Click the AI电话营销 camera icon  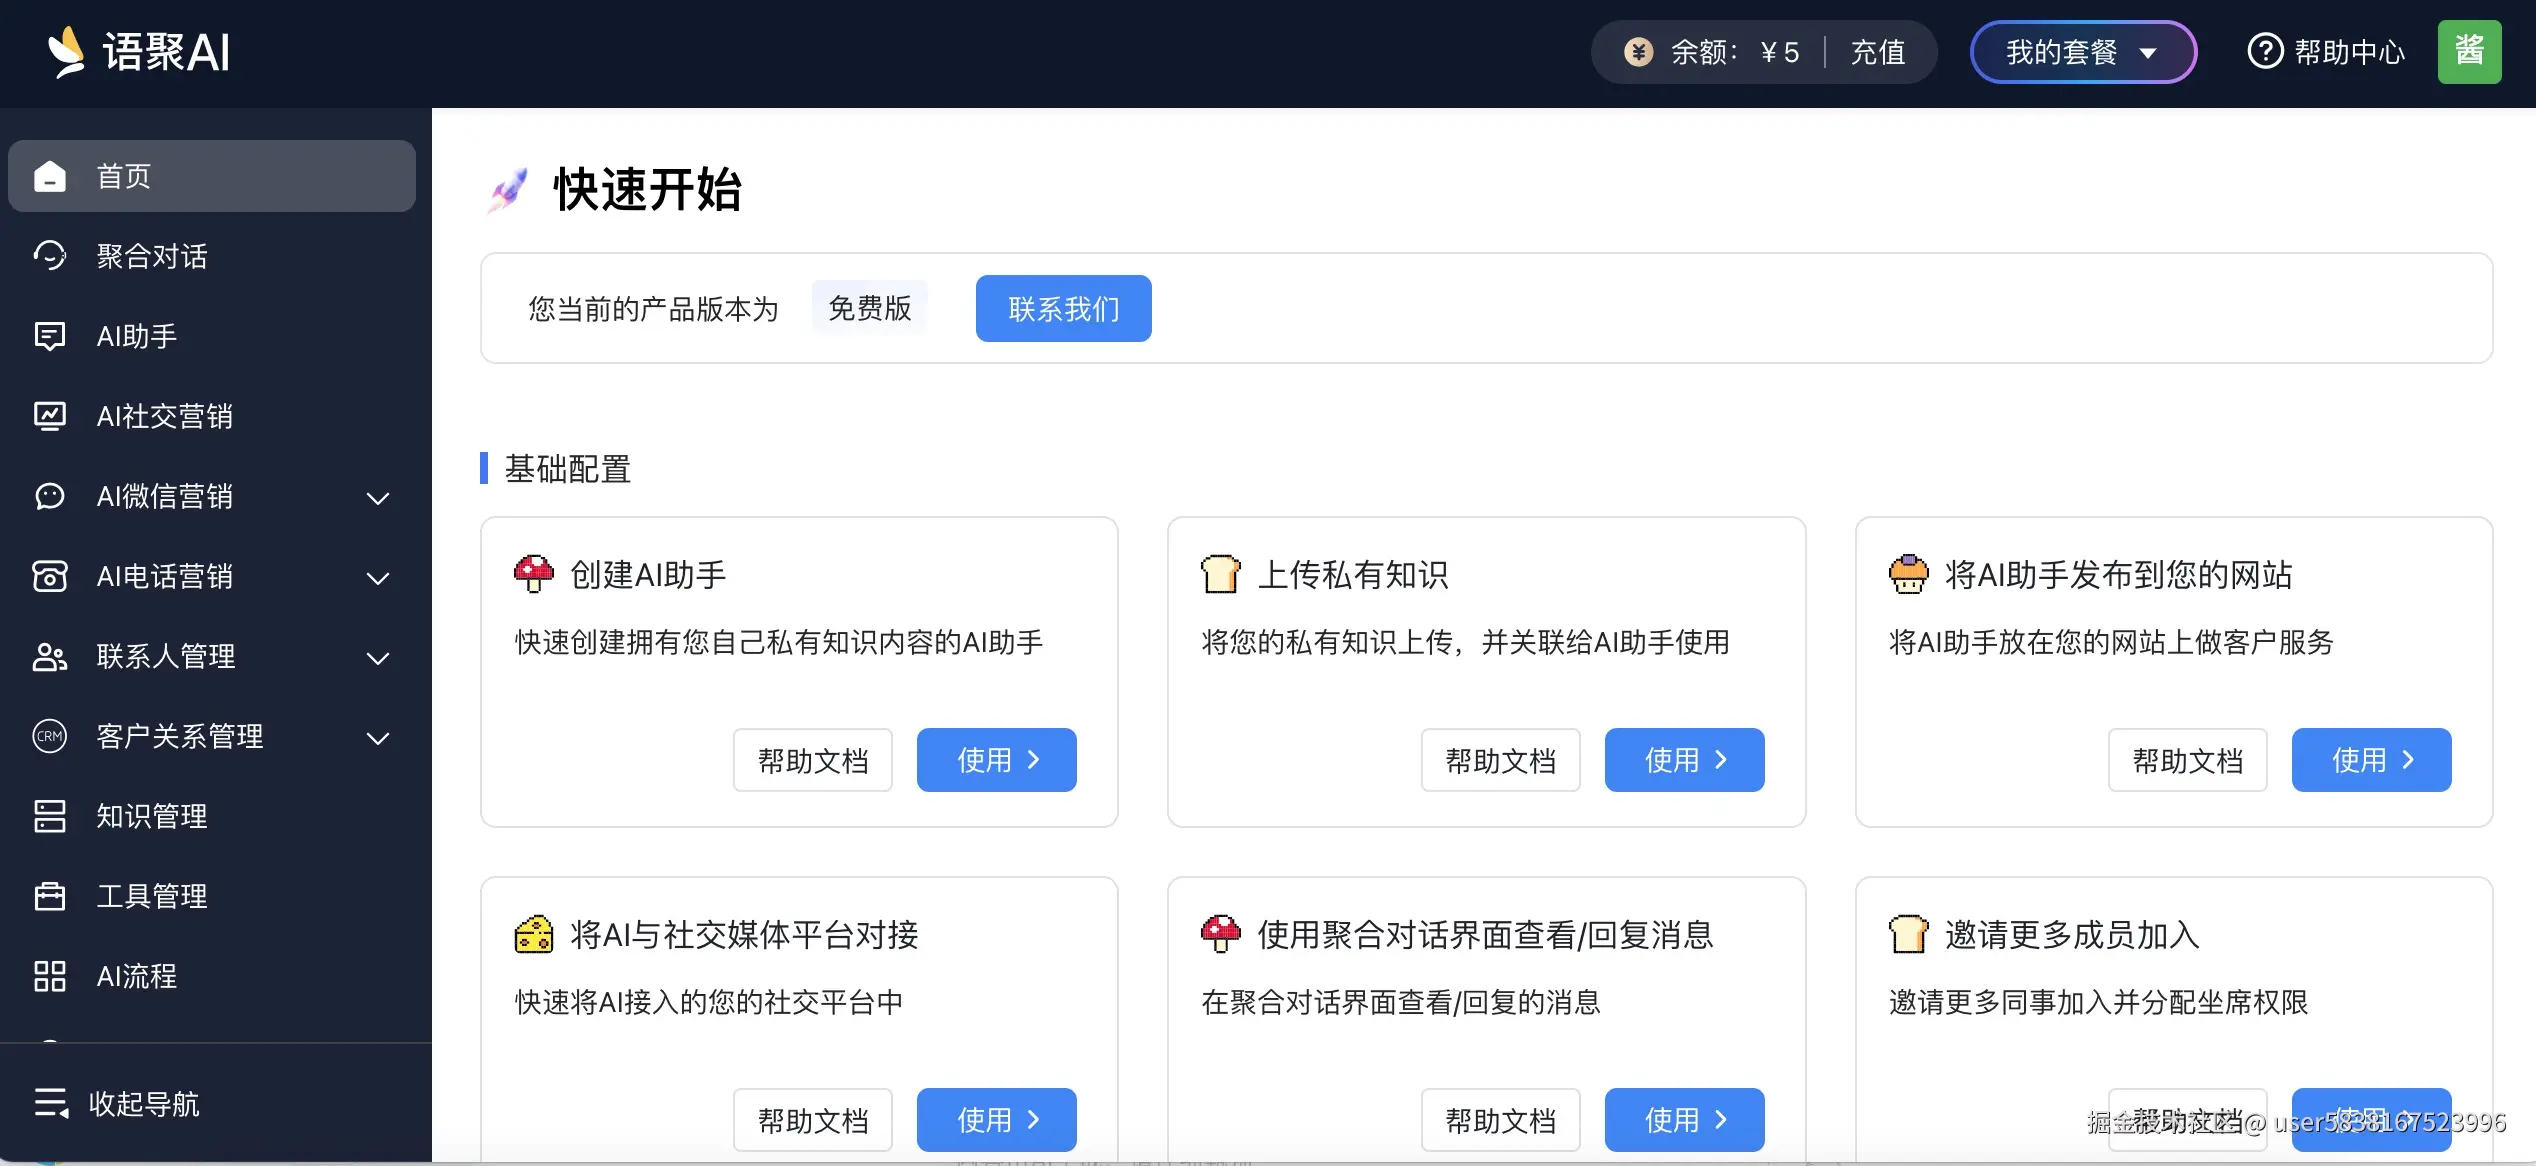tap(50, 576)
